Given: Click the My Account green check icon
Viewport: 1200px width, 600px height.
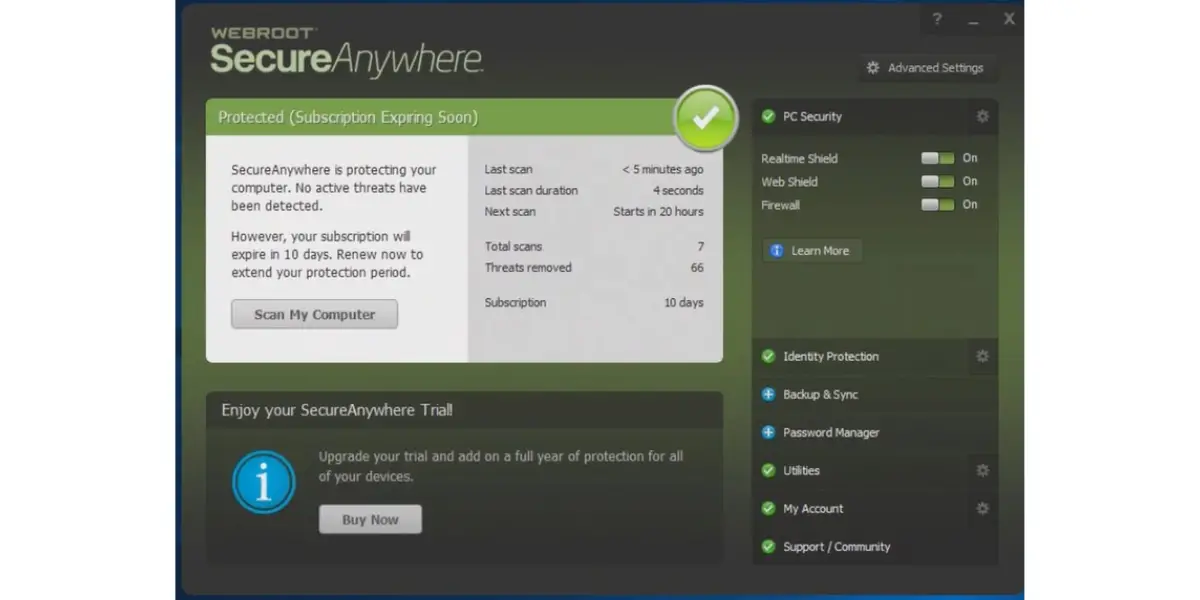Looking at the screenshot, I should (768, 508).
